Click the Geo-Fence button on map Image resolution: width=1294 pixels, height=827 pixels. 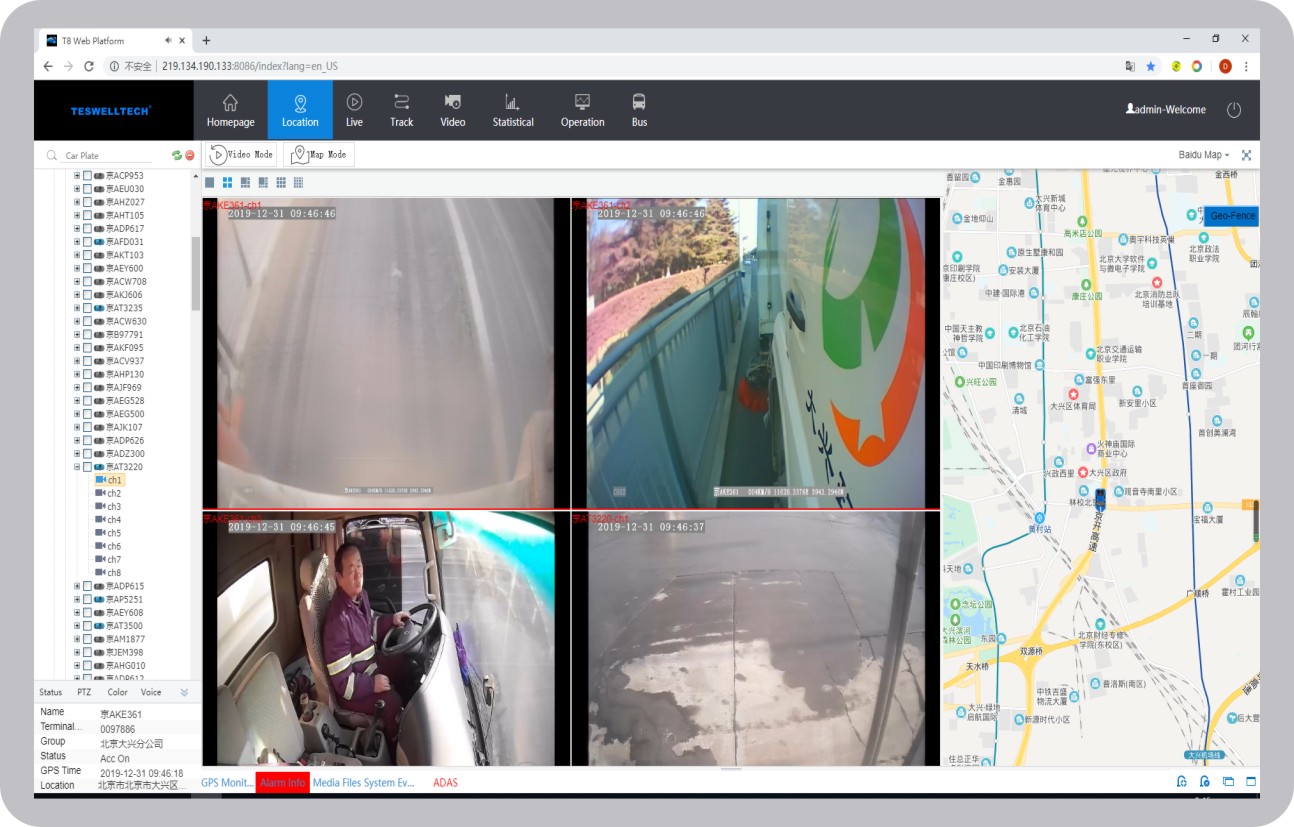point(1232,215)
